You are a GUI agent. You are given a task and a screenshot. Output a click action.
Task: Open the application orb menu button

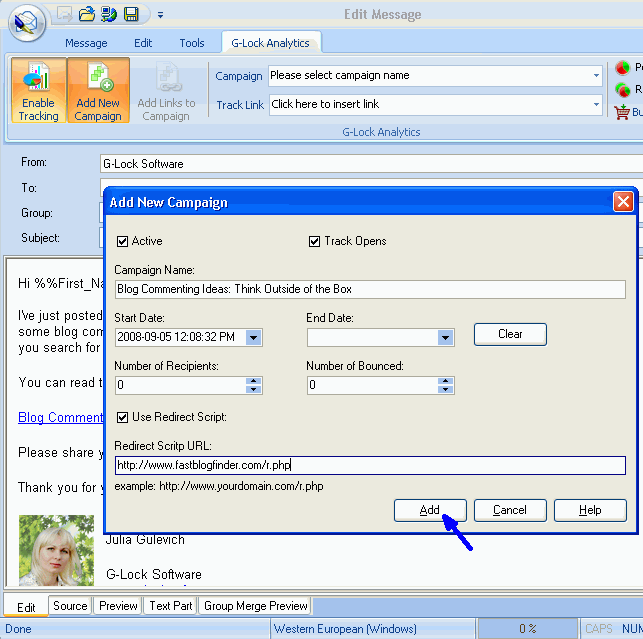pyautogui.click(x=27, y=23)
